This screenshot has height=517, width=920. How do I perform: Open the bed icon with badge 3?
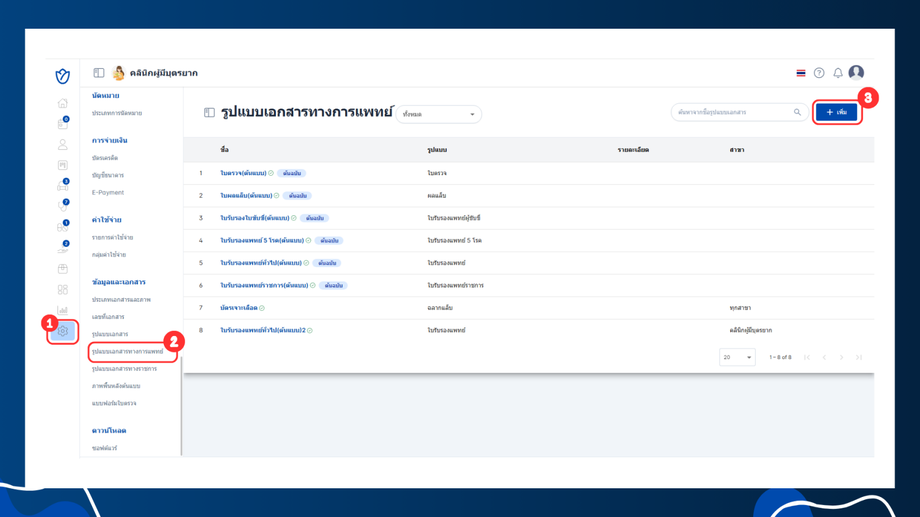63,185
